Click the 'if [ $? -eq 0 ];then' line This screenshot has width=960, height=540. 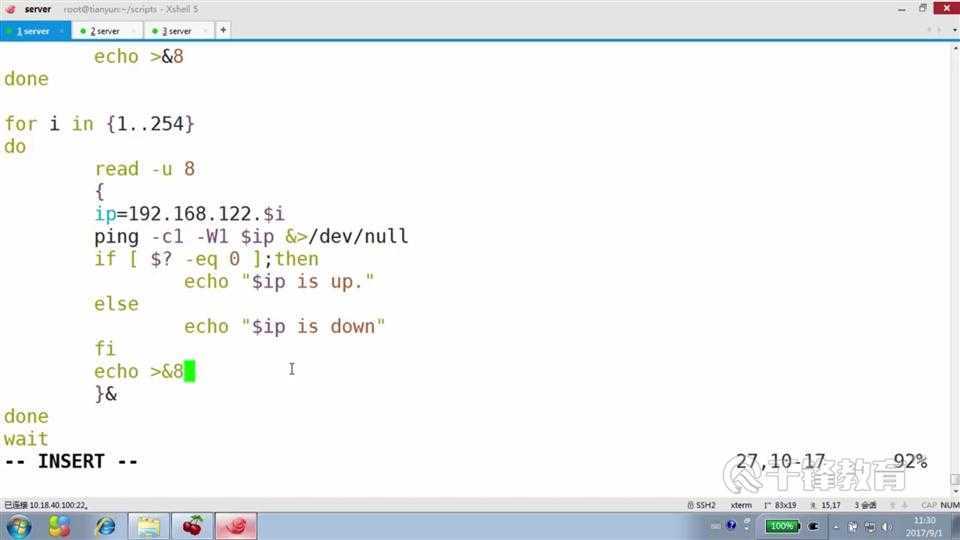pyautogui.click(x=206, y=259)
